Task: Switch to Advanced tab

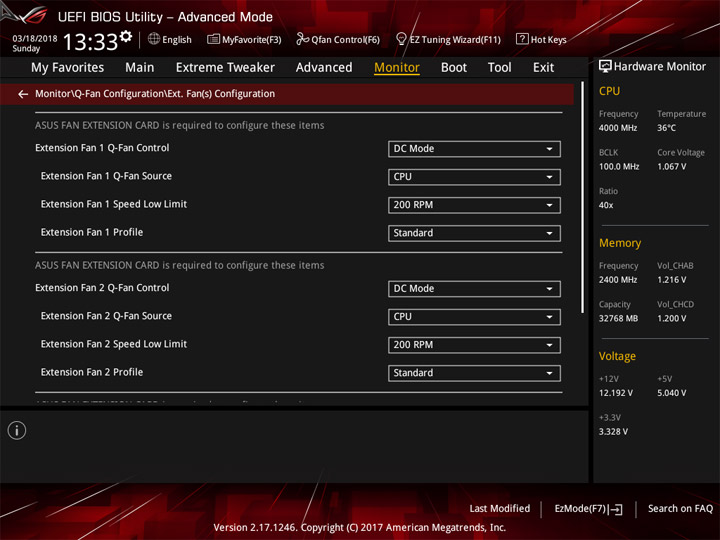Action: [x=324, y=68]
